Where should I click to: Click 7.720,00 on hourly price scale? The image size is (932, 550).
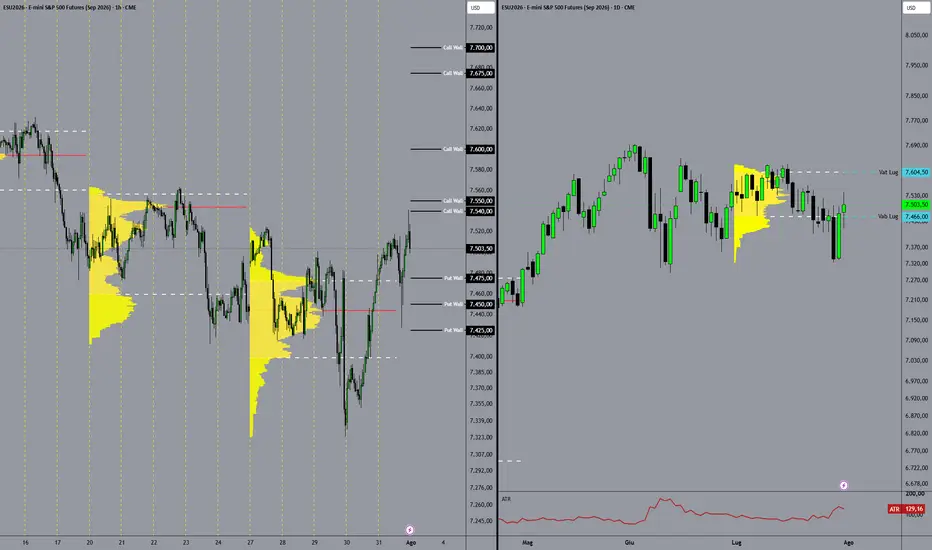[481, 27]
